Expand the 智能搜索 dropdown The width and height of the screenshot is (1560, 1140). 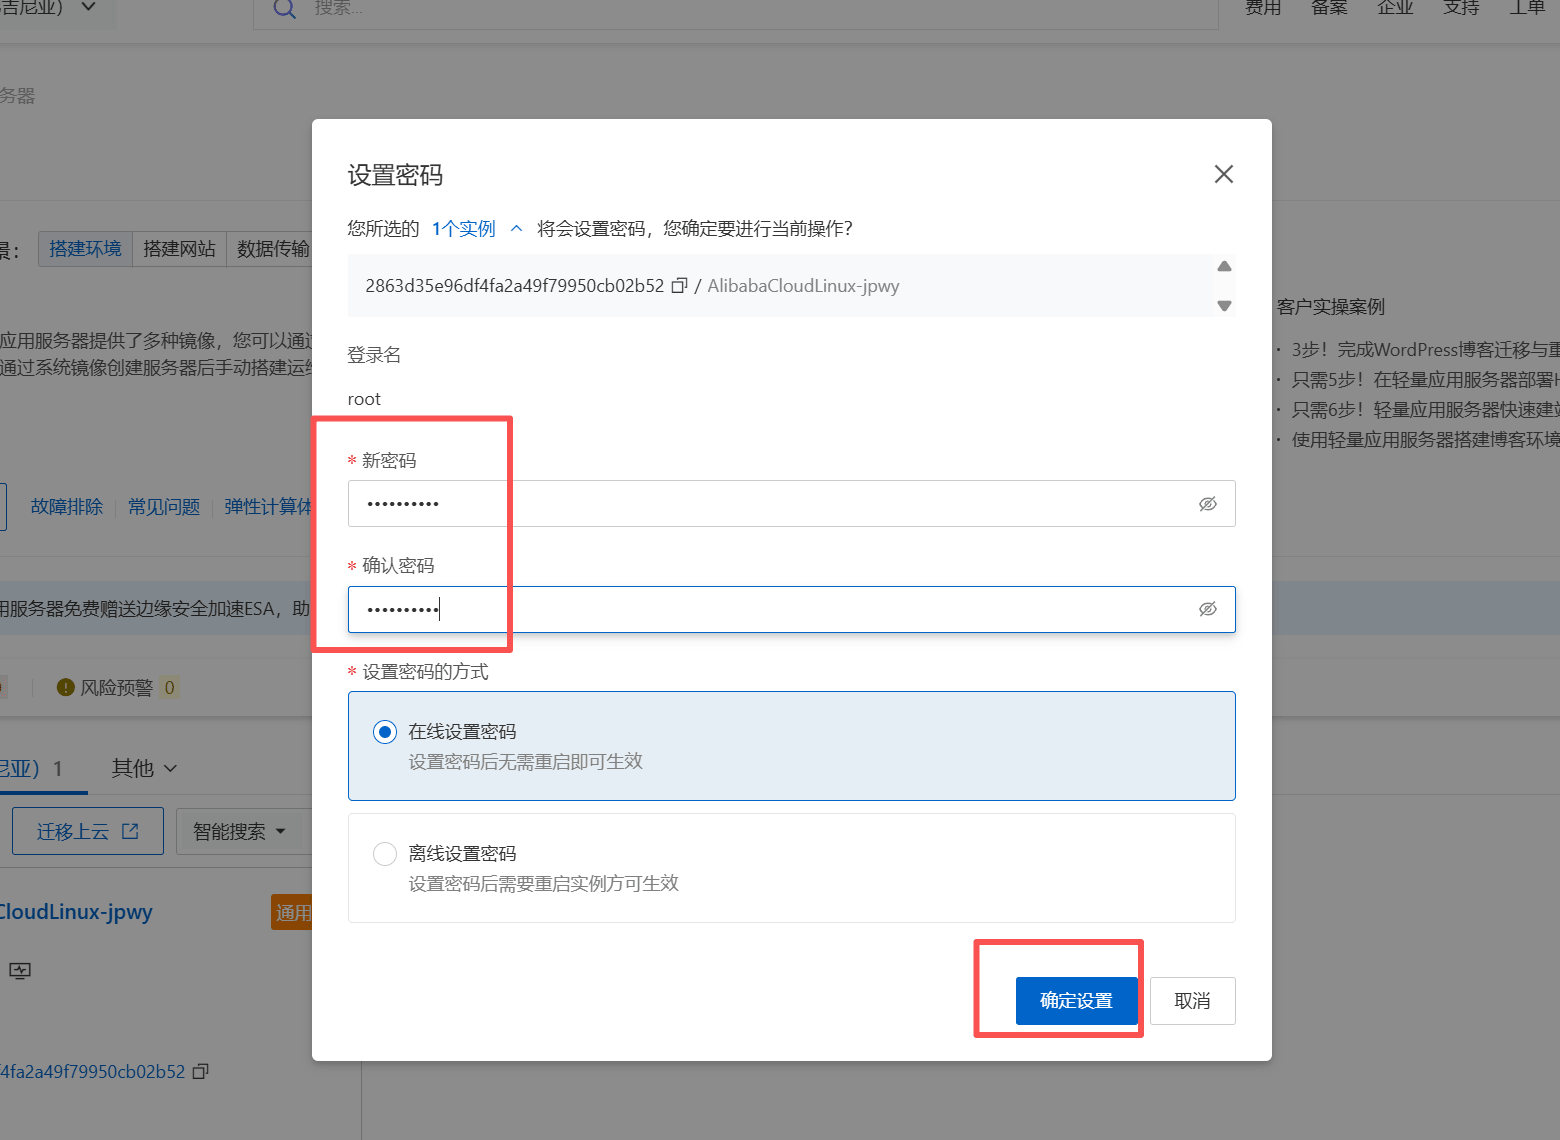(x=239, y=831)
